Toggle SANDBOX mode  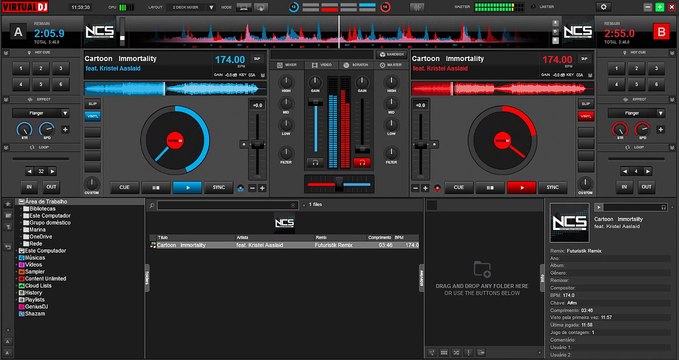(x=391, y=55)
